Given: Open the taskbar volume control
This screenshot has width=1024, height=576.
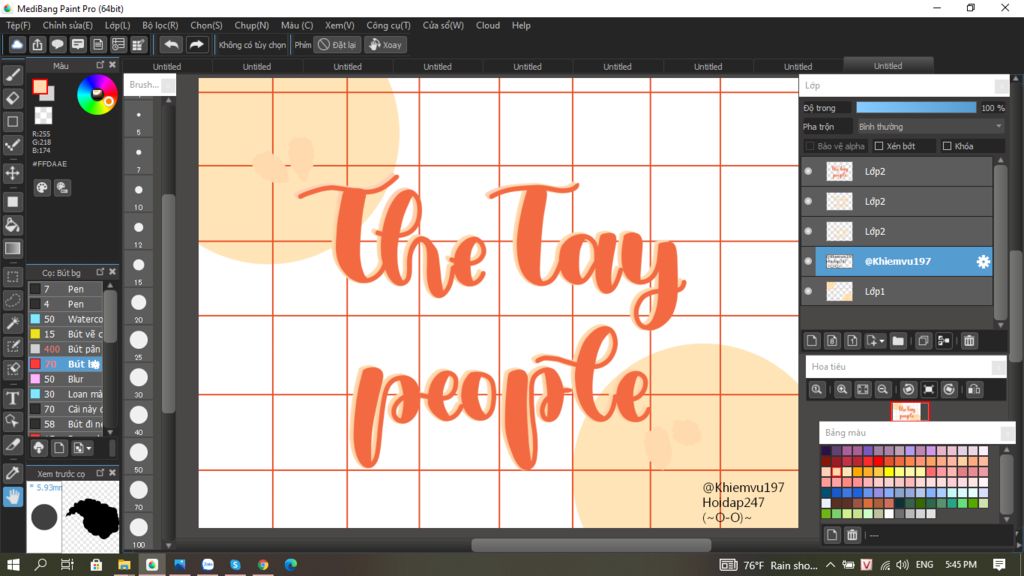Looking at the screenshot, I should 903,564.
